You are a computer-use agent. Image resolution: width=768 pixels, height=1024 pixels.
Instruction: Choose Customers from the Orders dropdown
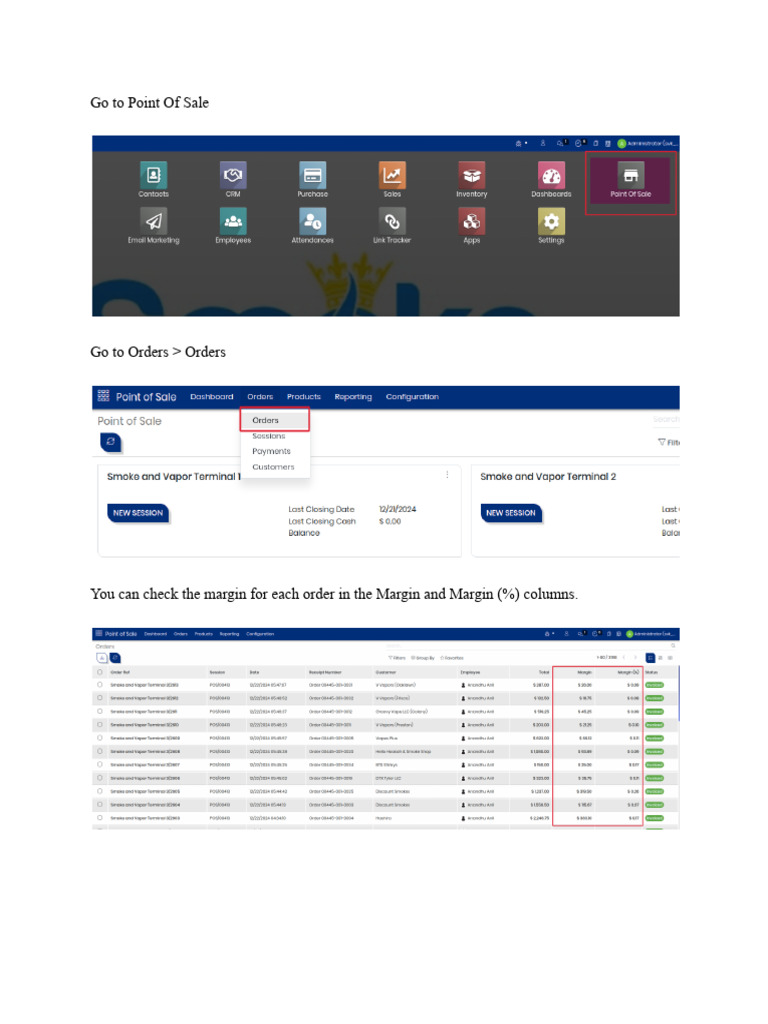pos(273,467)
